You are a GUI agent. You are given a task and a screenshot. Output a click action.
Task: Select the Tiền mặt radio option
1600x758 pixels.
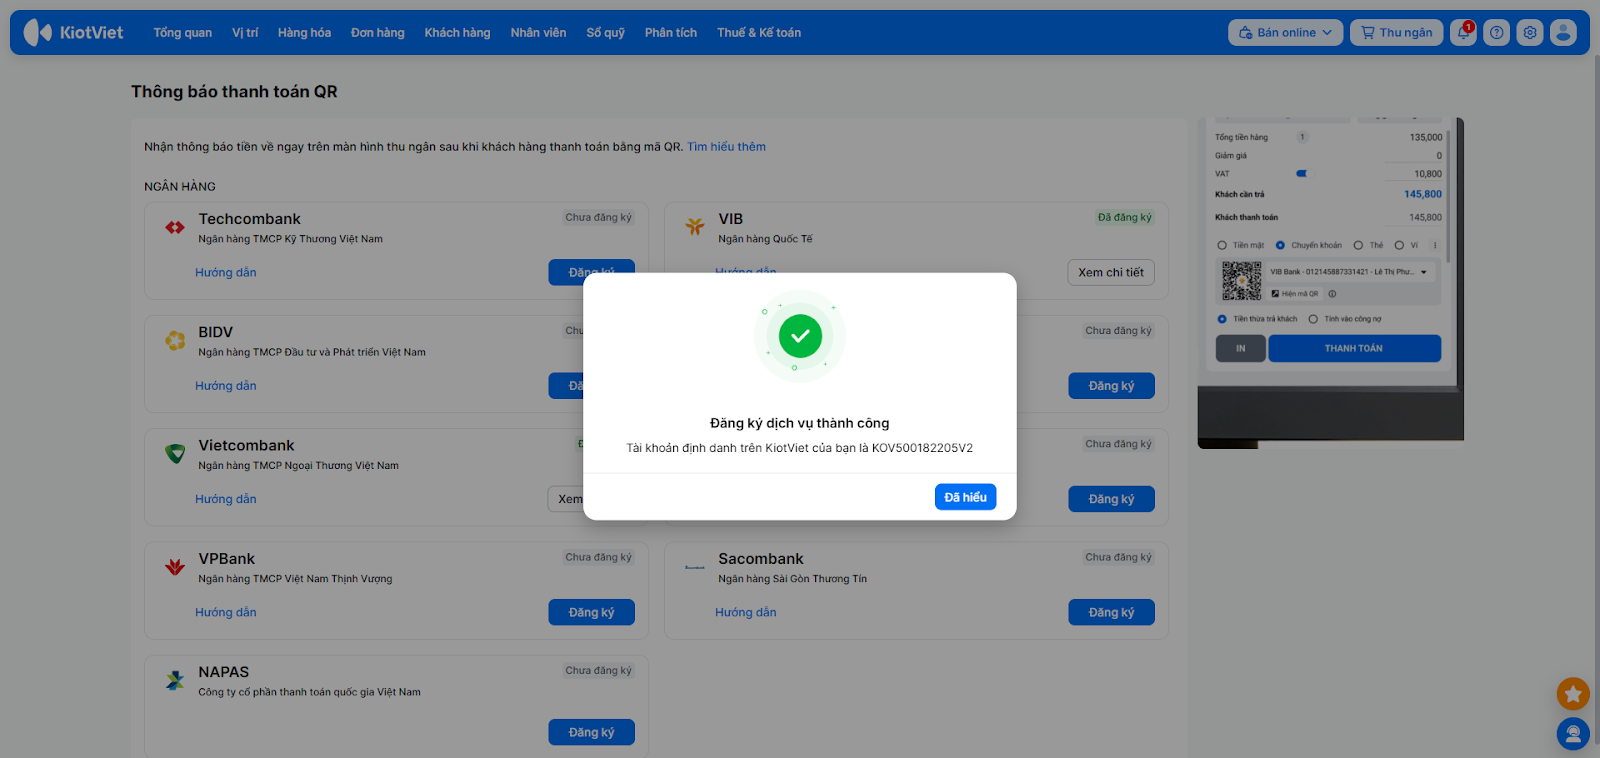pos(1222,245)
